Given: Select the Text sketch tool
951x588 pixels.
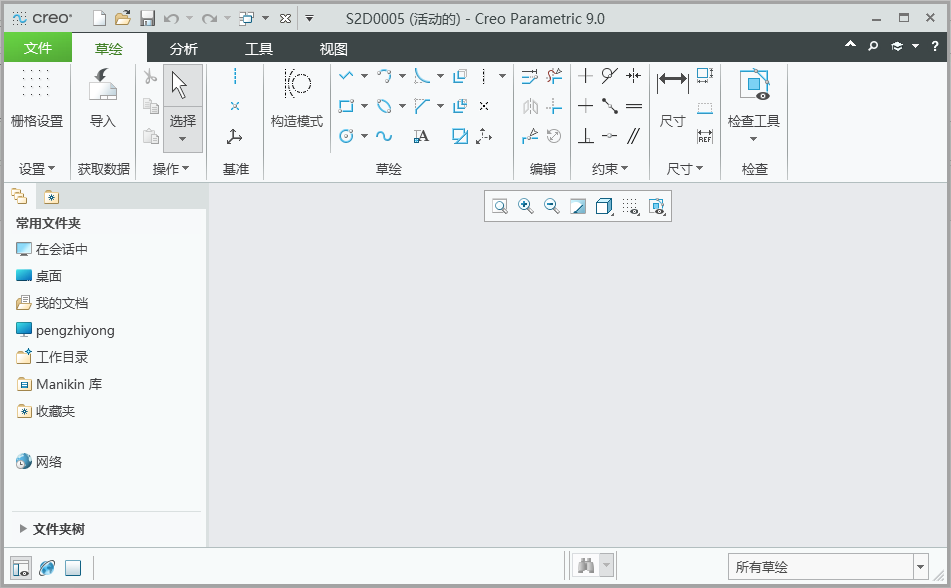Looking at the screenshot, I should (422, 136).
